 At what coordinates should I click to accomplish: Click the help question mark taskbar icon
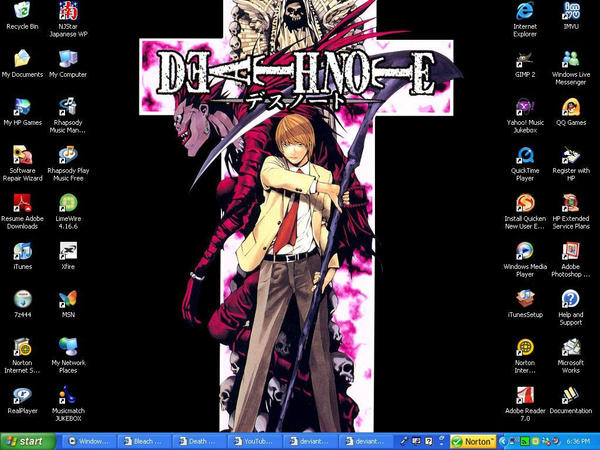click(429, 442)
